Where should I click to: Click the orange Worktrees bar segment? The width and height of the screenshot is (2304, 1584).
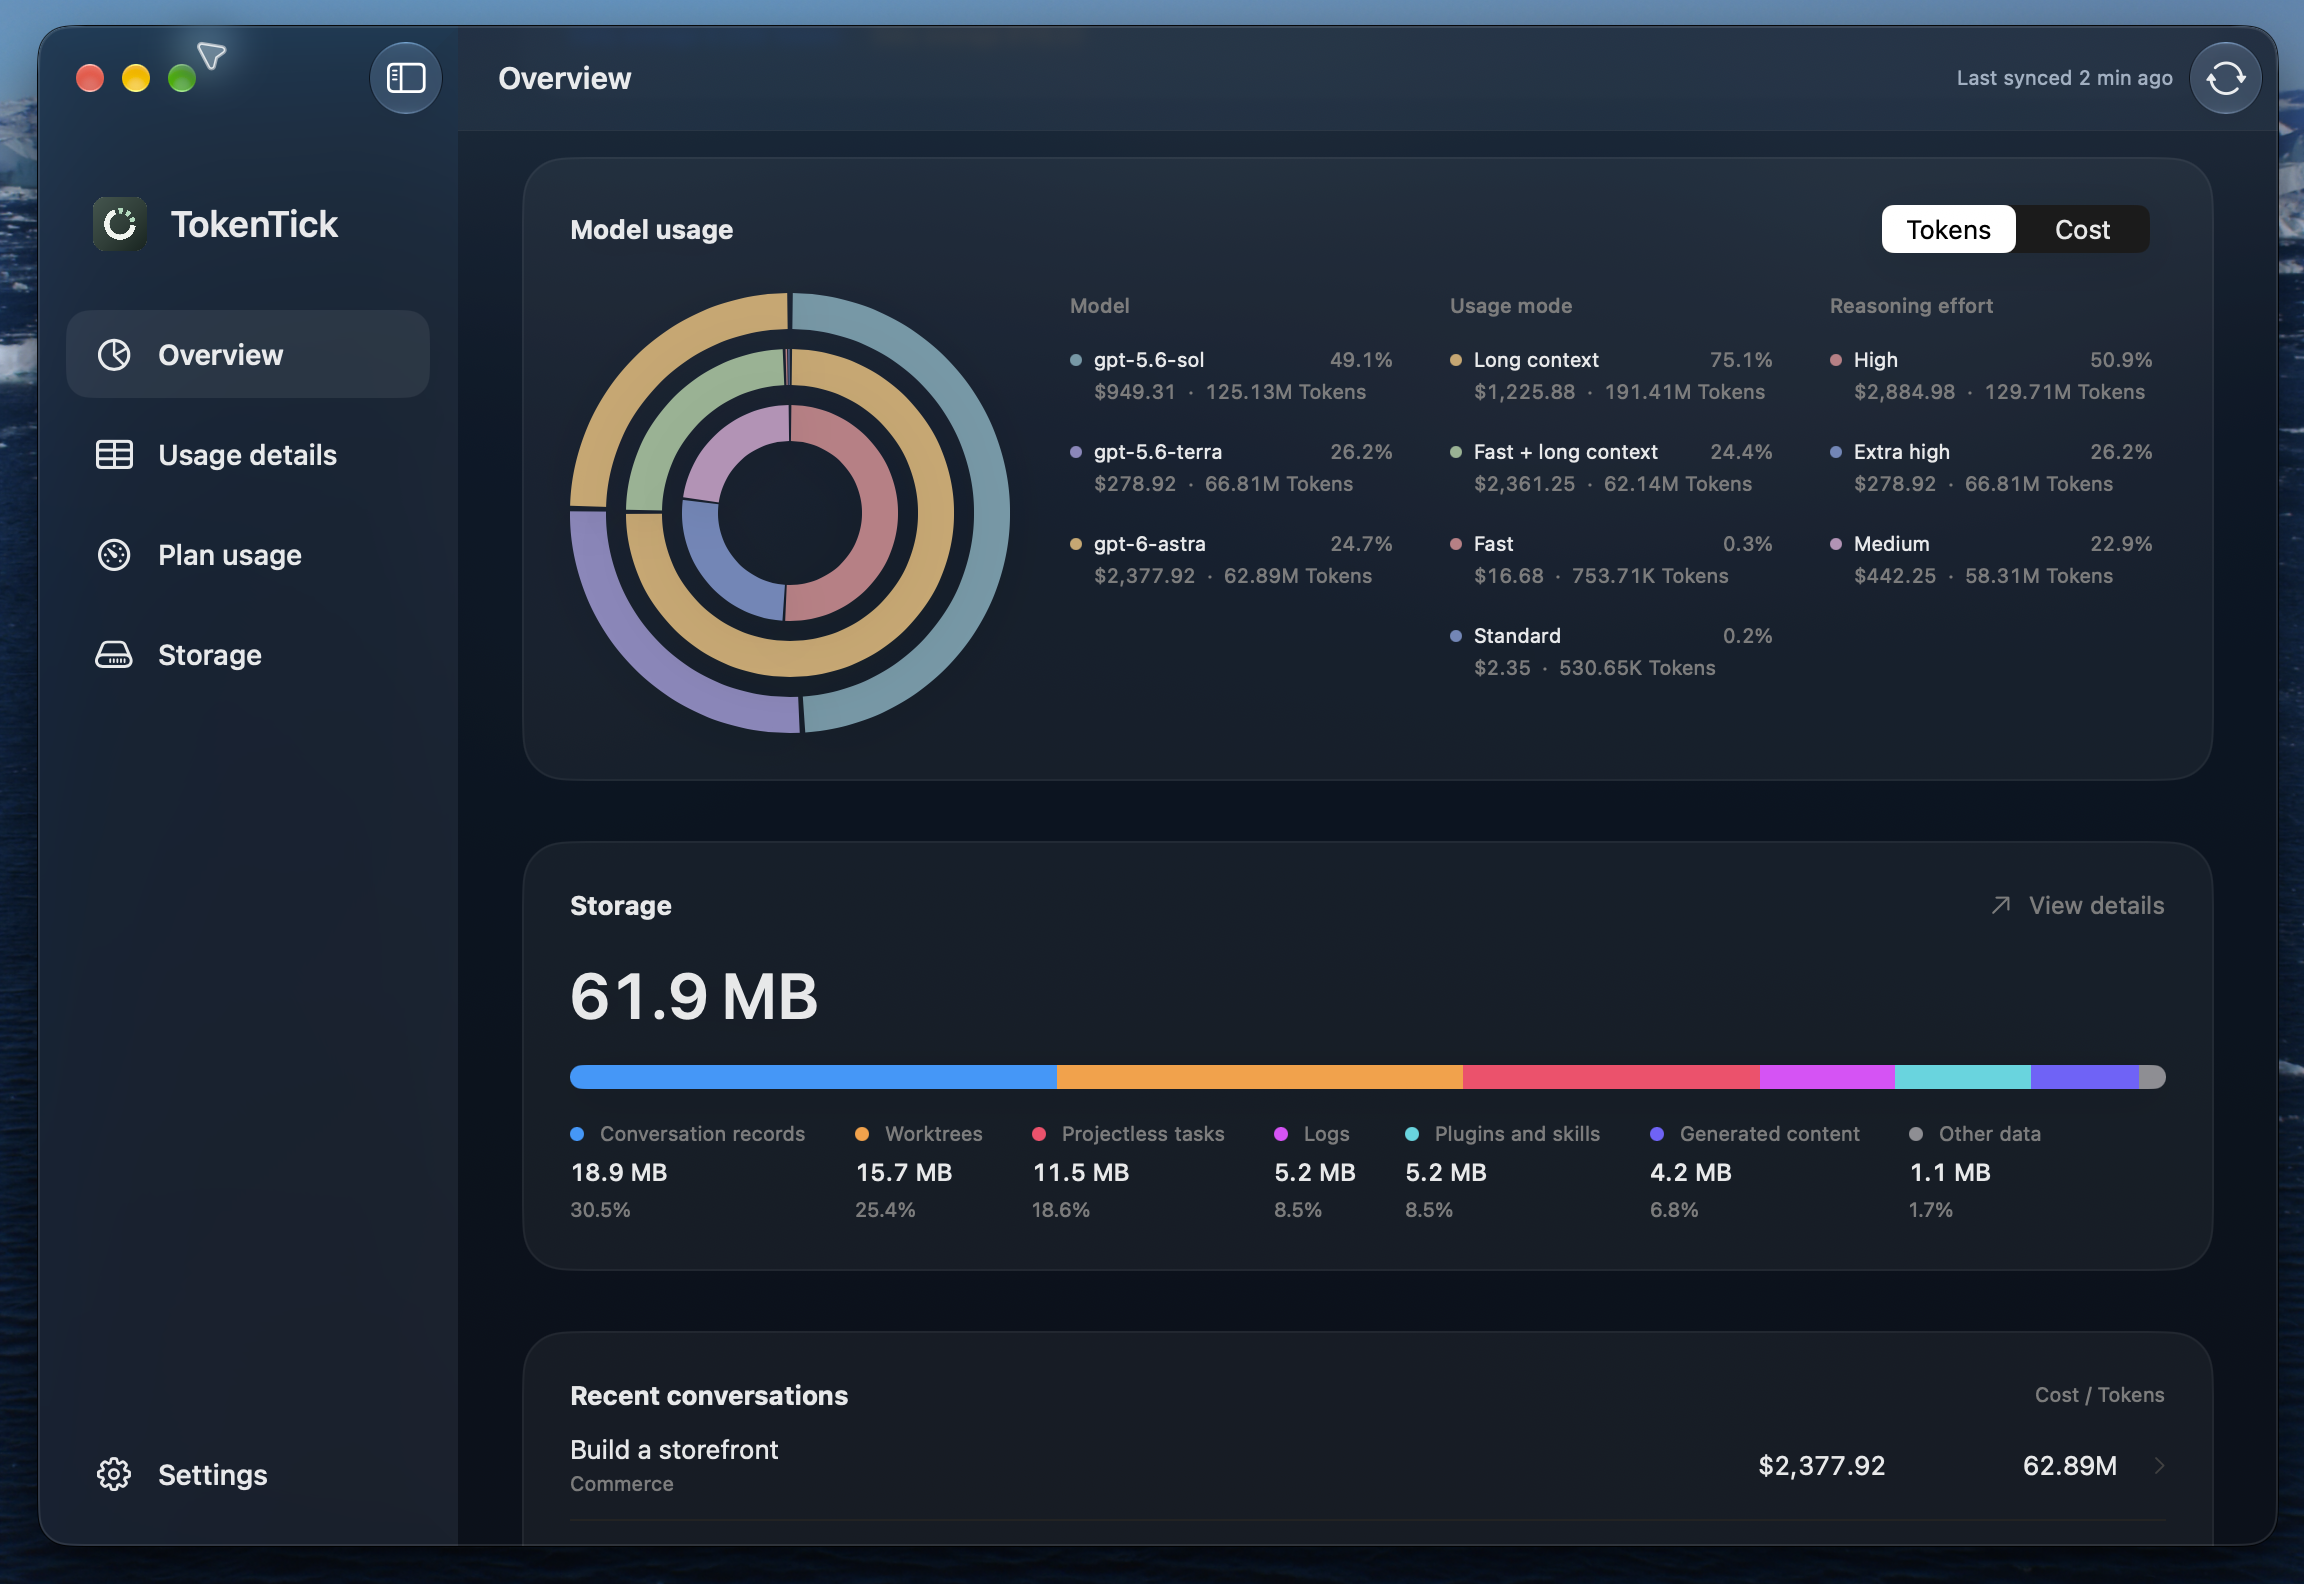(x=1260, y=1077)
